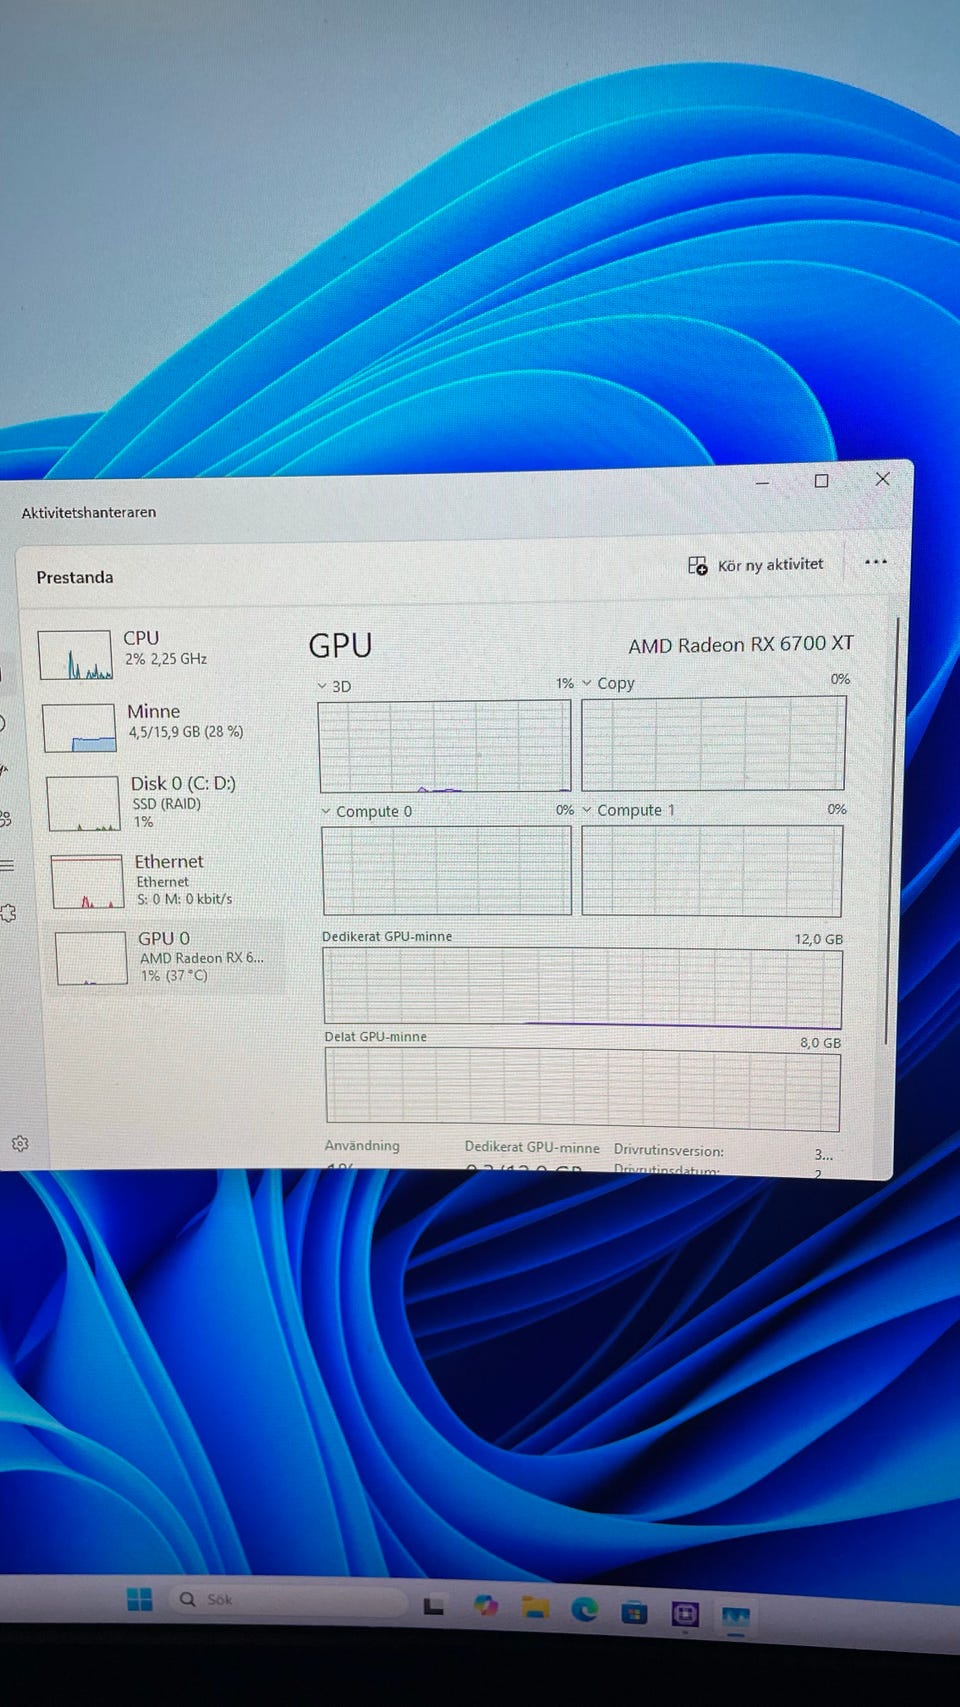Click the 2% 2,25 GHz CPU value
The height and width of the screenshot is (1707, 960).
166,659
